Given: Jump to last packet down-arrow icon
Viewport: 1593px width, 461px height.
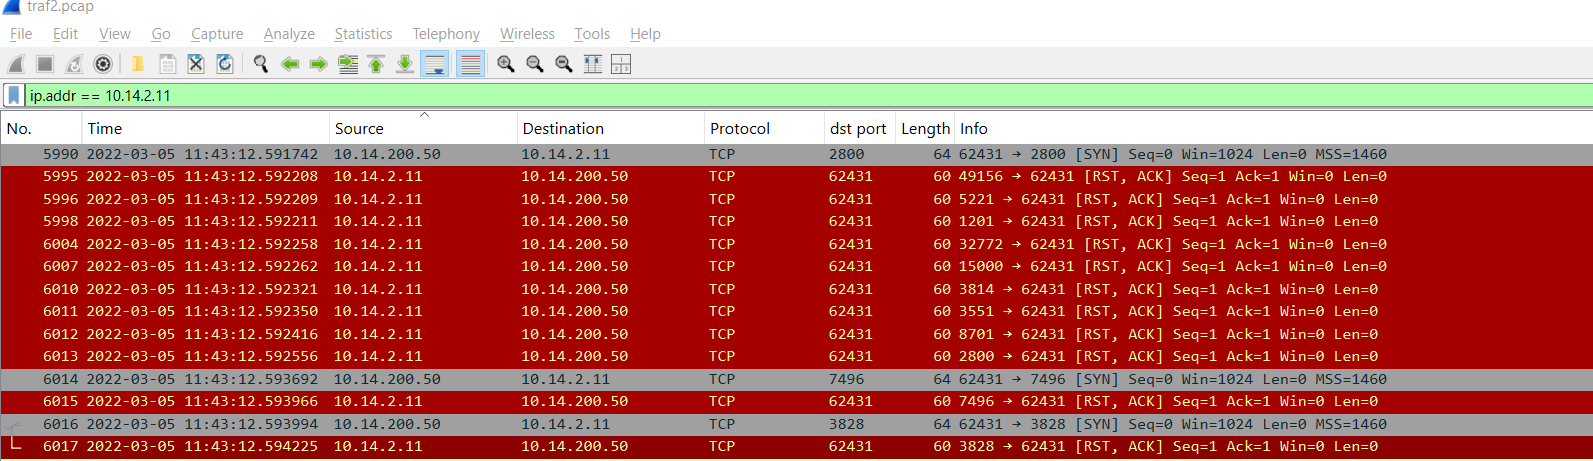Looking at the screenshot, I should click(x=405, y=64).
